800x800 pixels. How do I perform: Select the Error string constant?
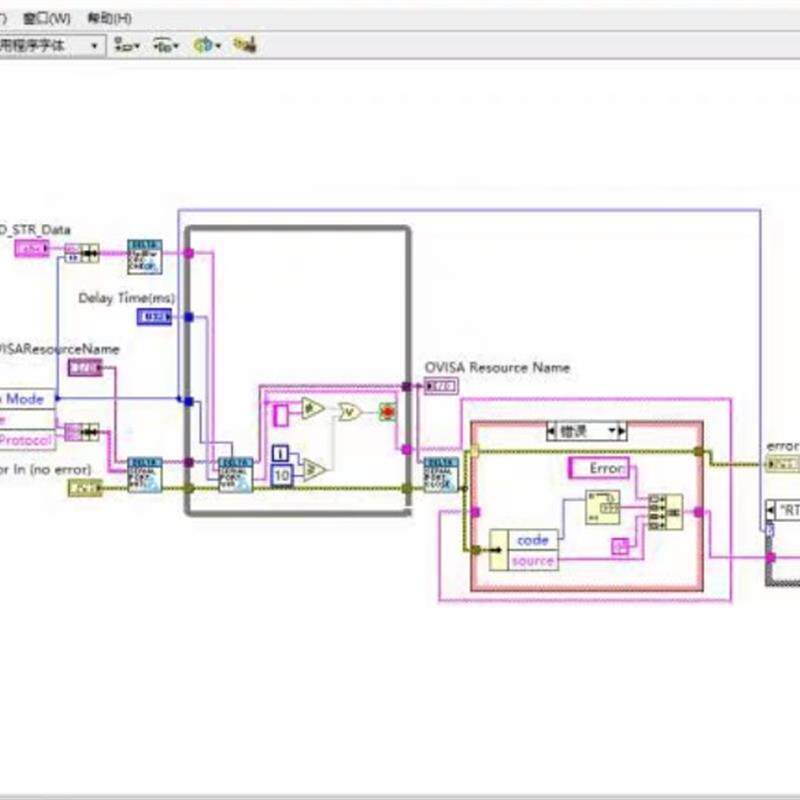click(599, 468)
